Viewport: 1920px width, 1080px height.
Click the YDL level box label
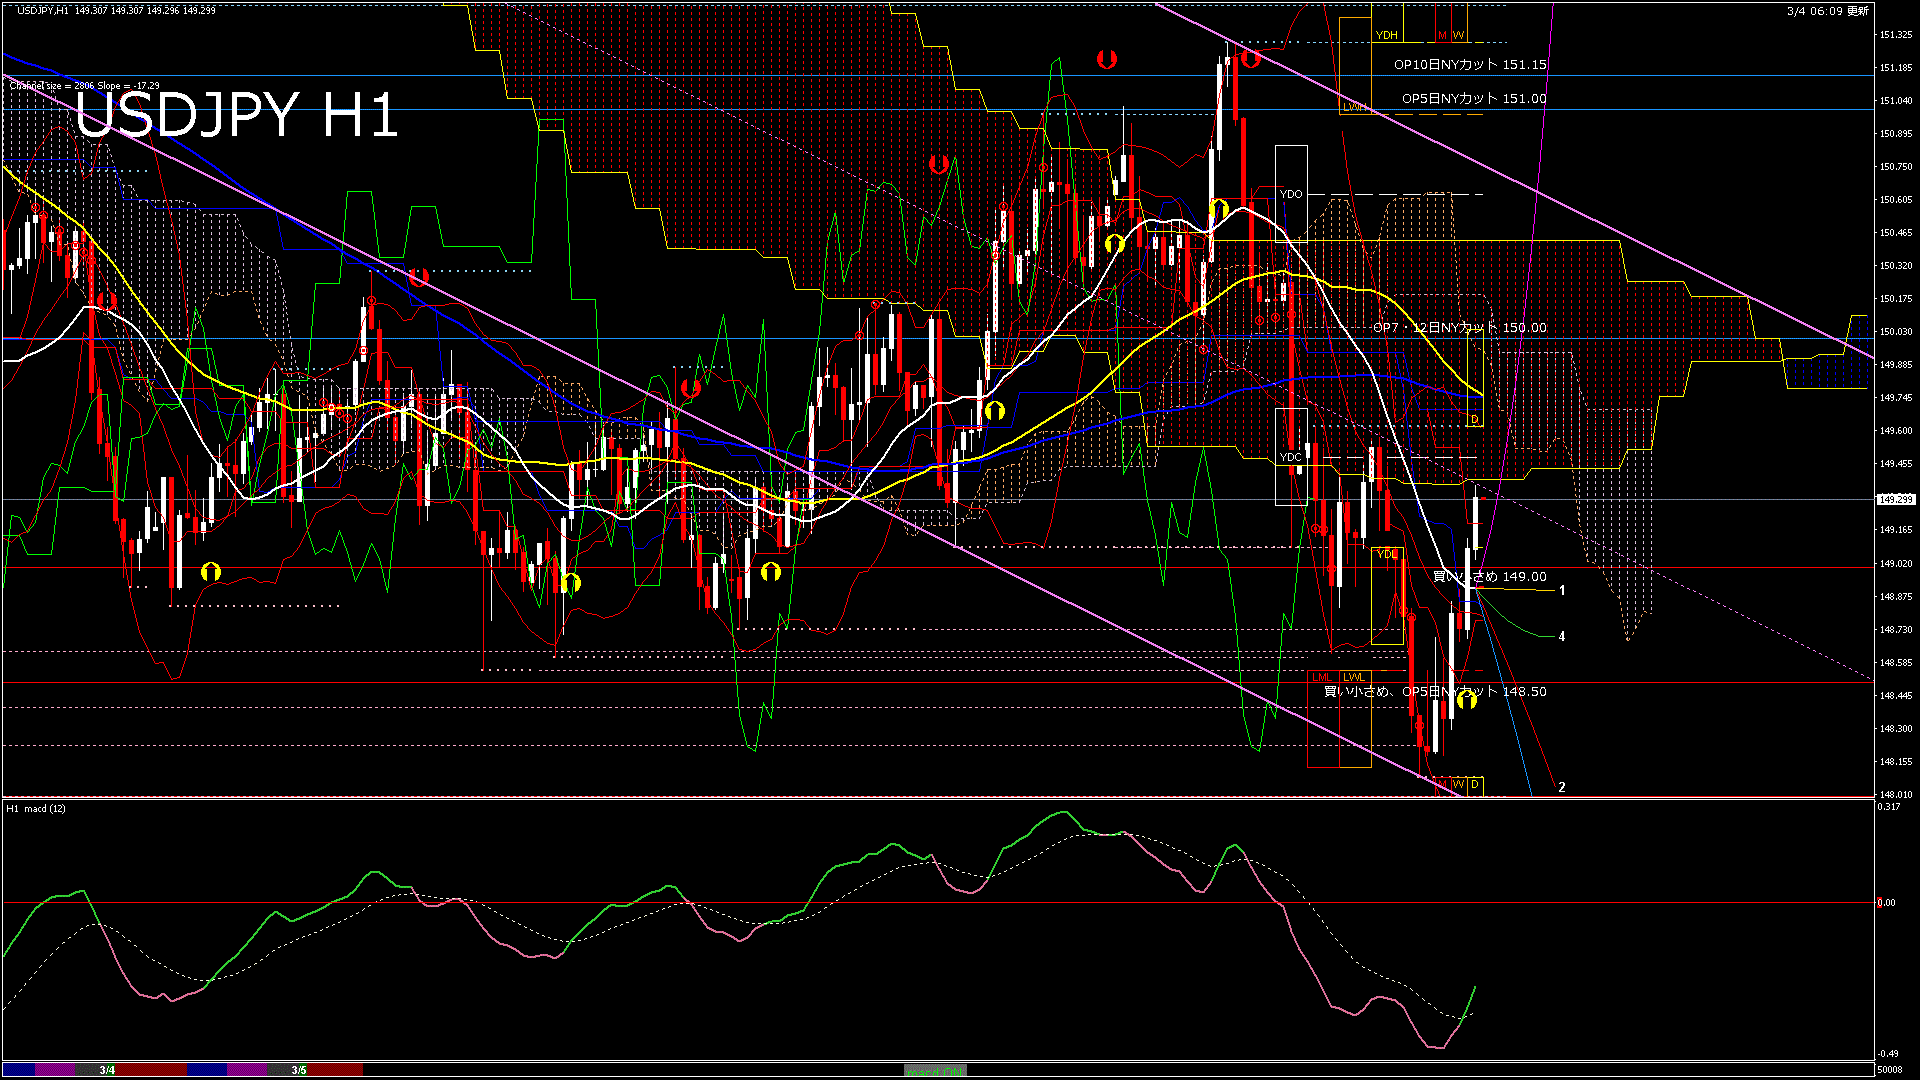[x=1386, y=554]
